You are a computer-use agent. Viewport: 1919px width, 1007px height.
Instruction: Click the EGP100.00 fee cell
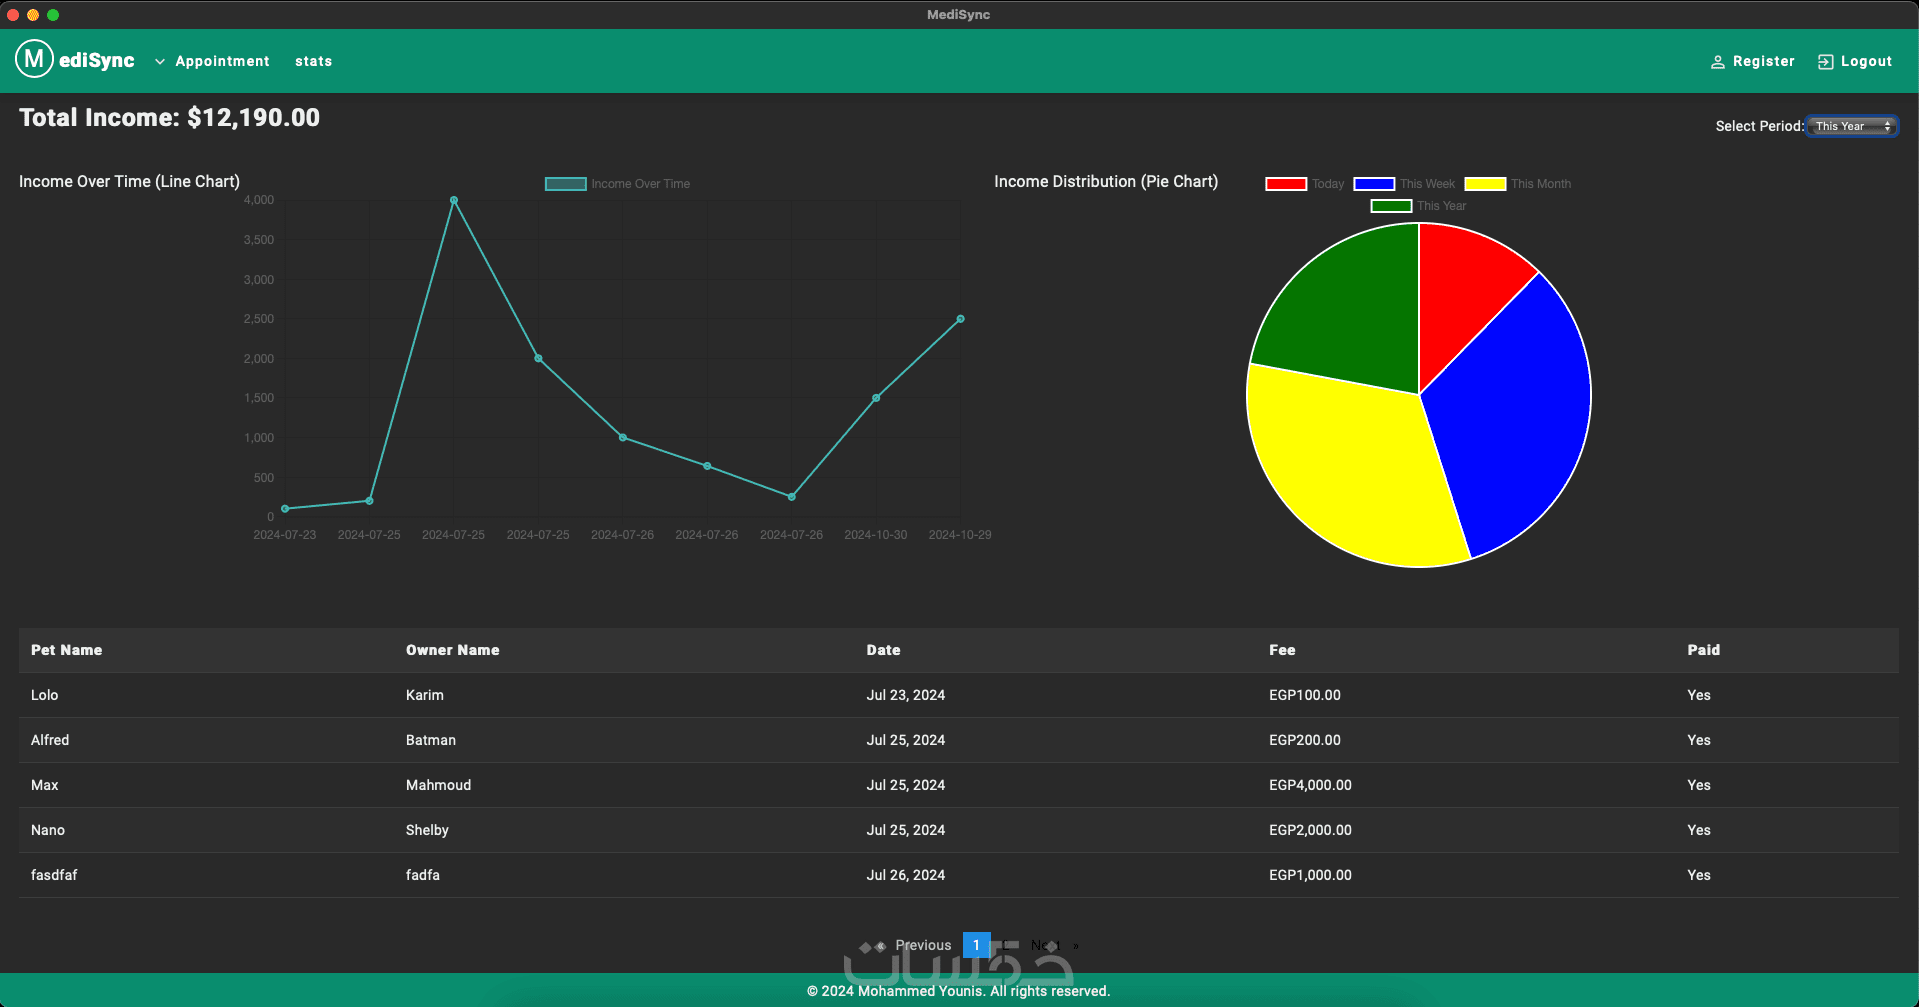point(1305,695)
